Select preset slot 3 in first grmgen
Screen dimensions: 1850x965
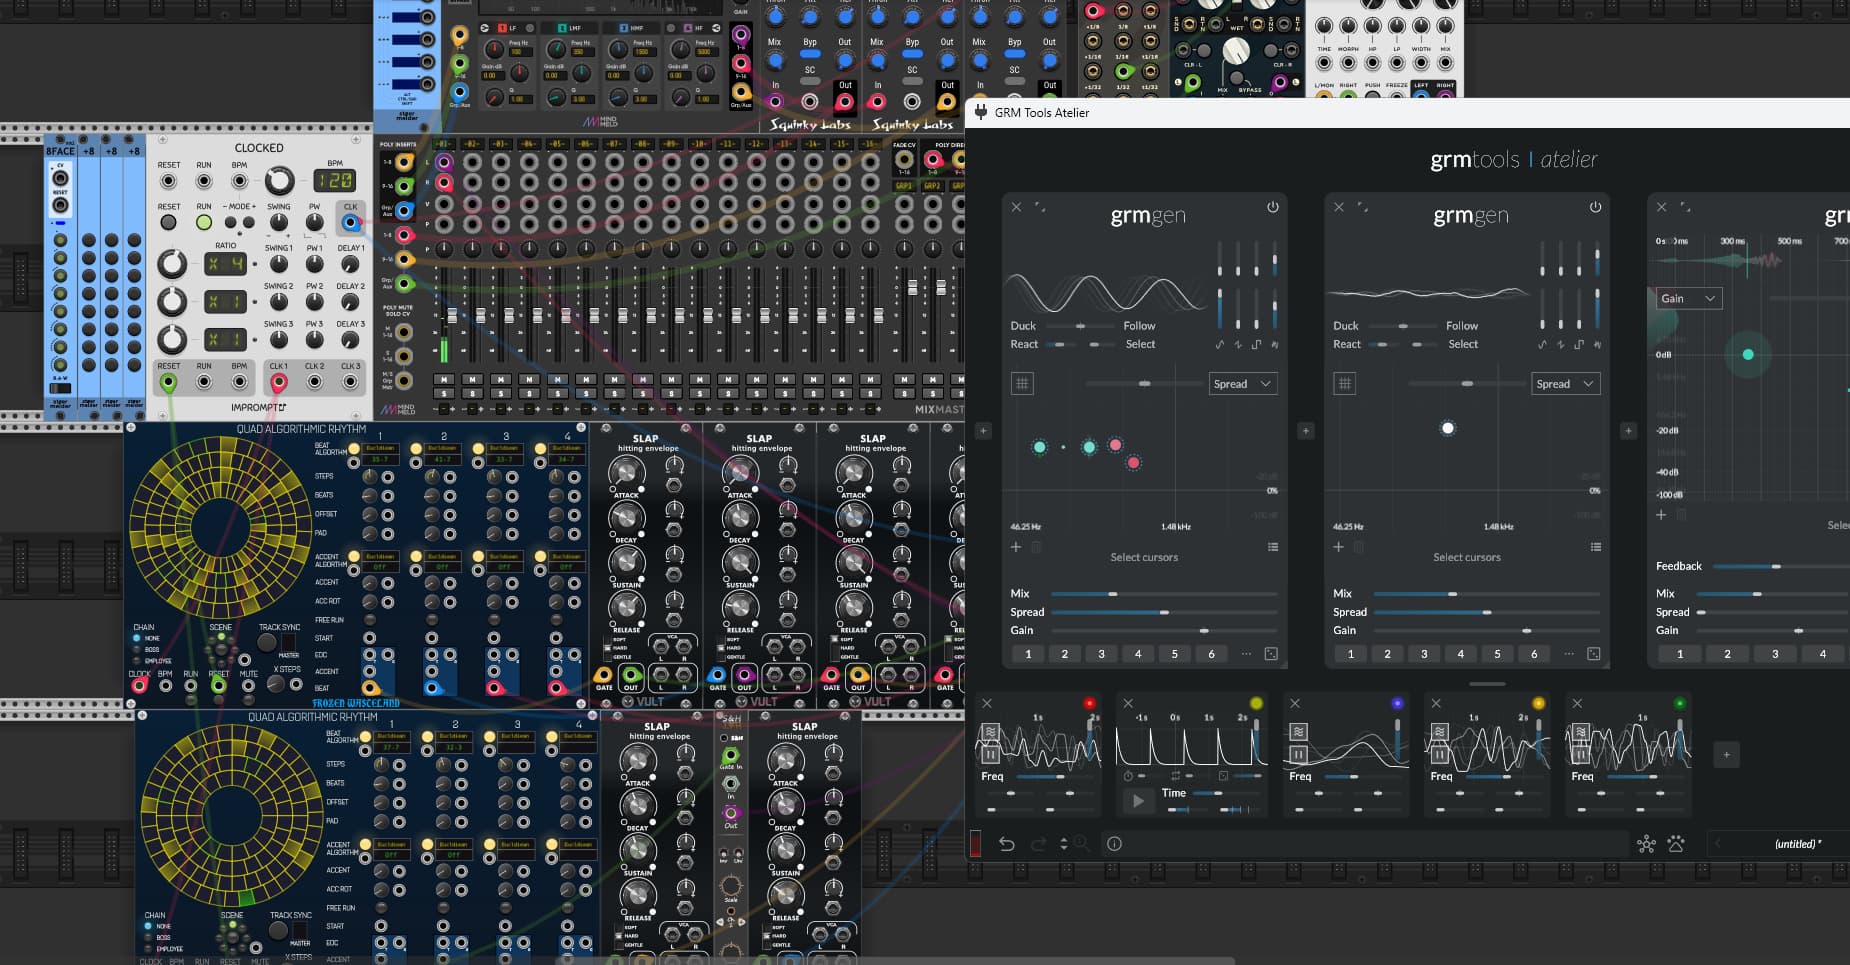point(1101,654)
